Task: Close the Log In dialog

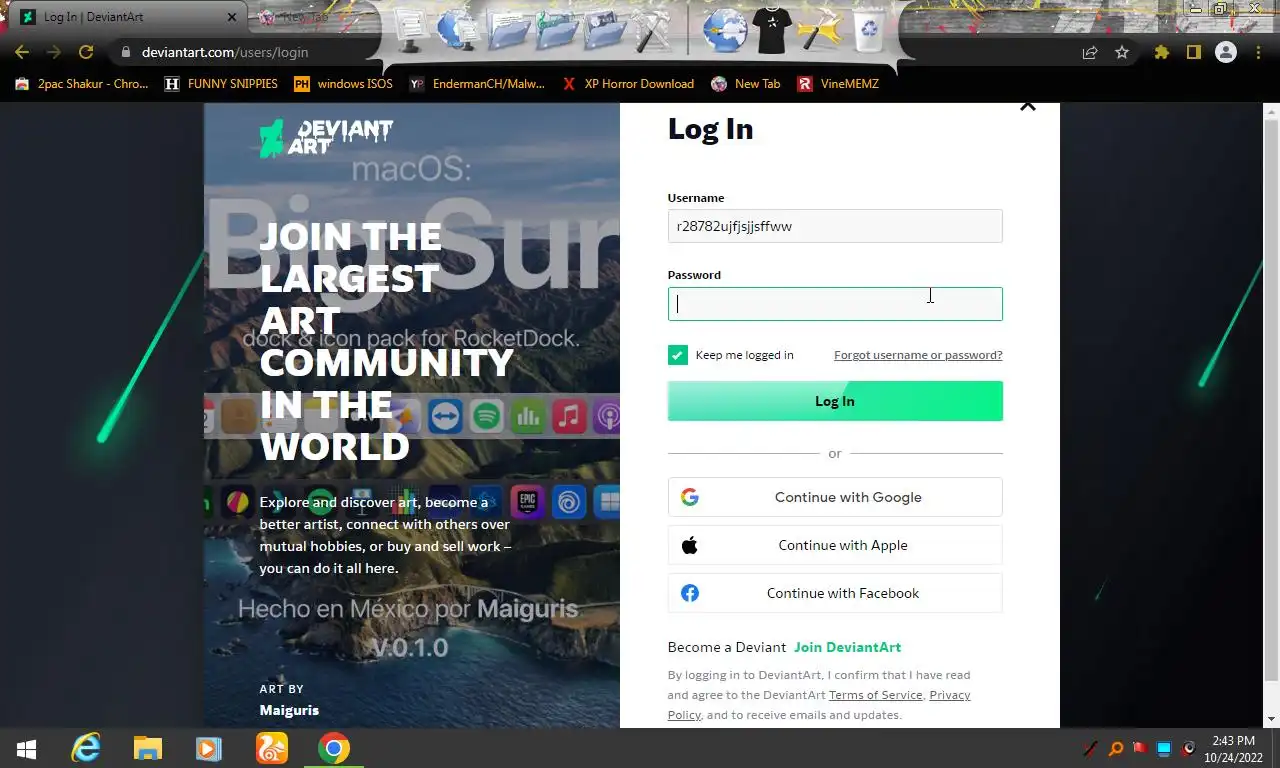Action: click(x=1027, y=106)
